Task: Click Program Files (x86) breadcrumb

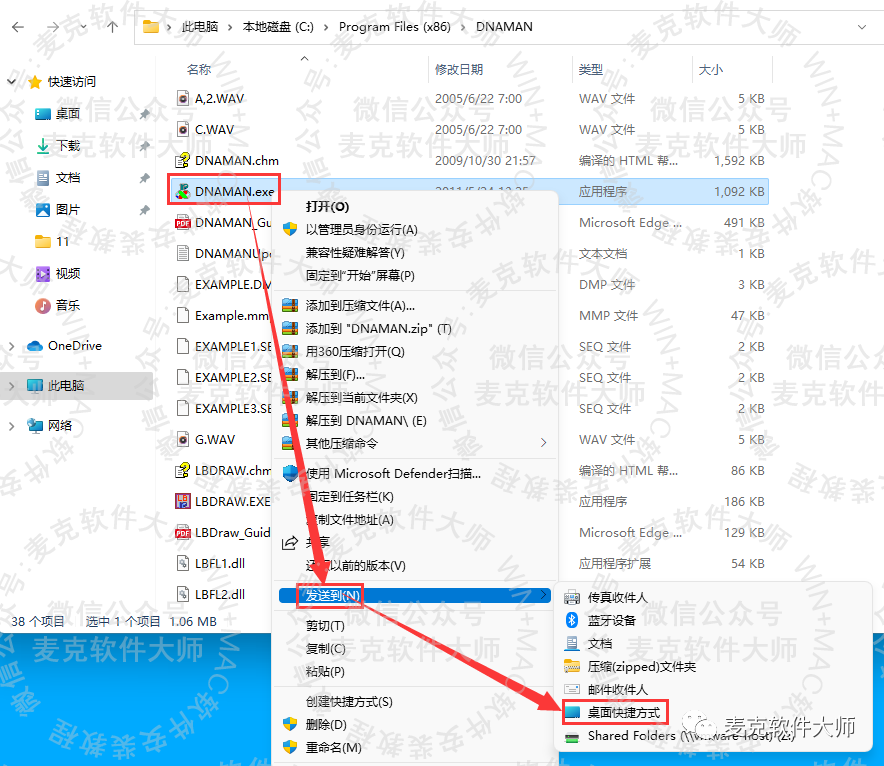Action: [395, 27]
